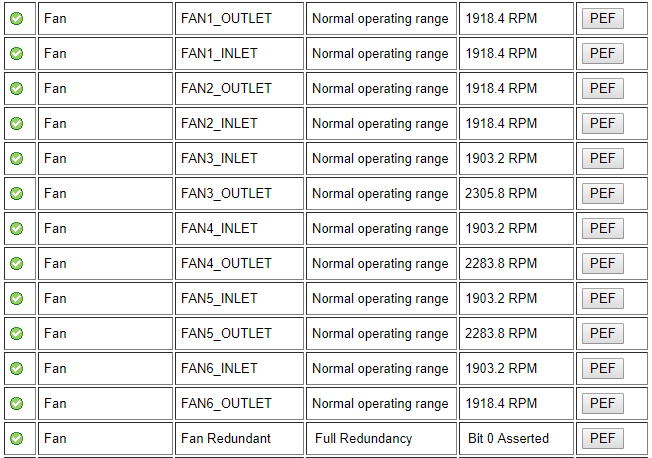Select the Full Redundancy status cell
Image resolution: width=652 pixels, height=458 pixels.
tap(381, 438)
